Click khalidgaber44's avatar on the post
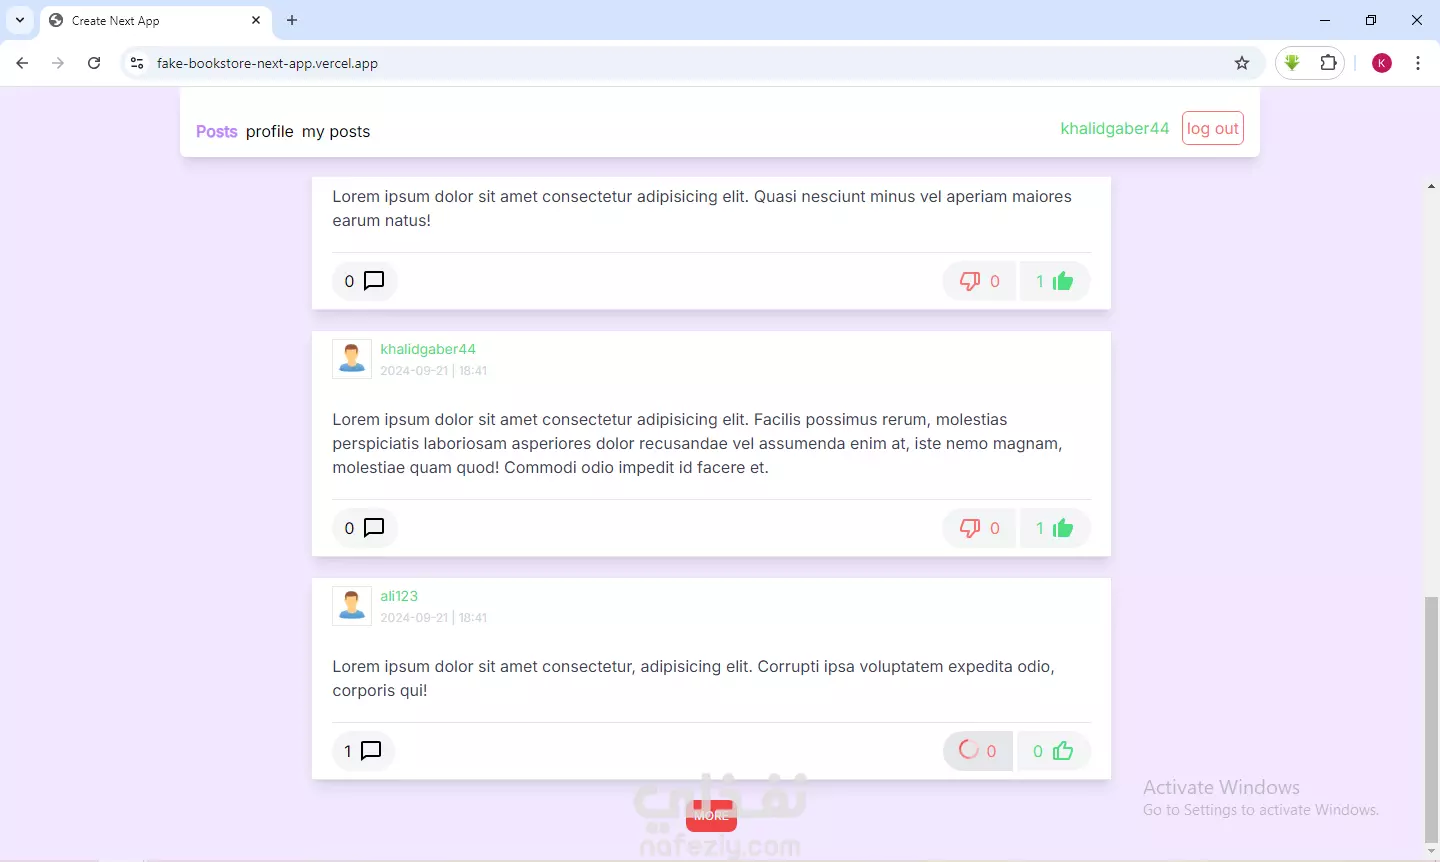This screenshot has width=1440, height=862. click(x=352, y=359)
